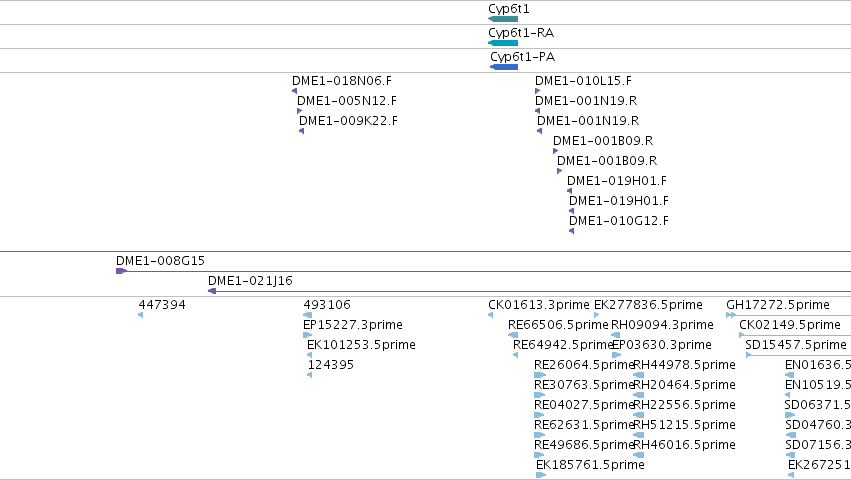Select feature 124395

(x=331, y=365)
